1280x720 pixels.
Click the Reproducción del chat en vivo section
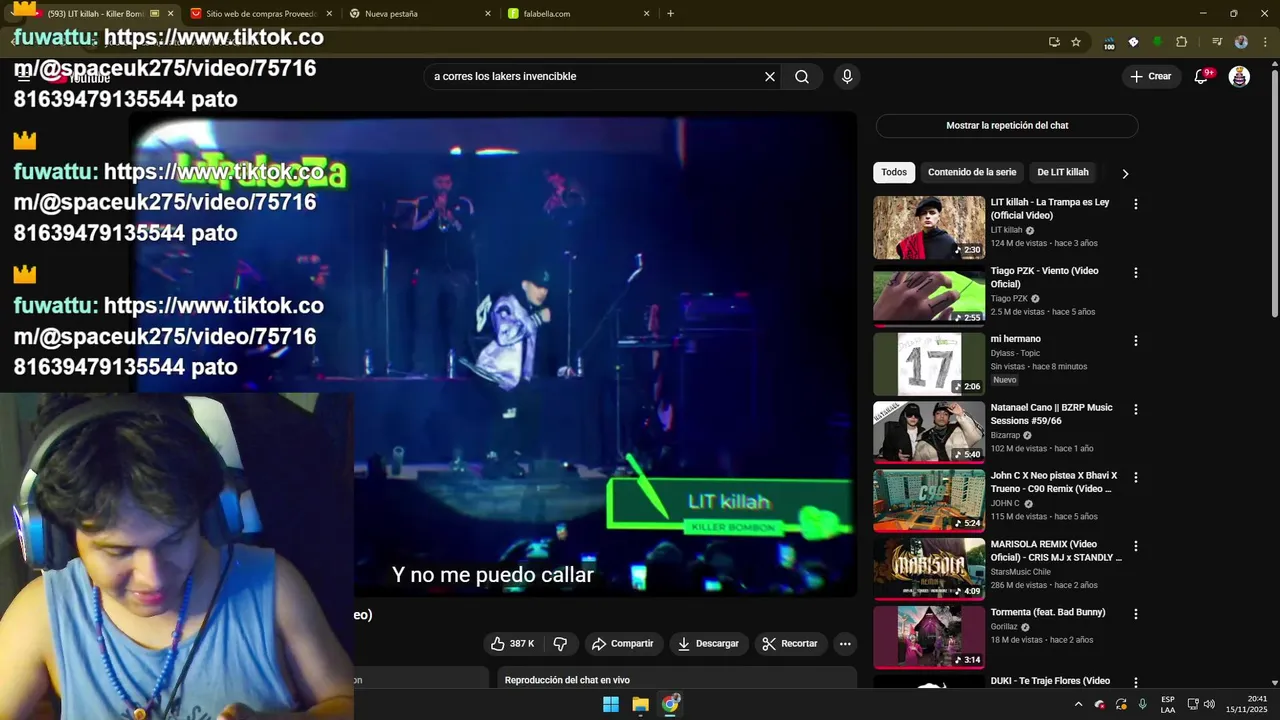677,680
